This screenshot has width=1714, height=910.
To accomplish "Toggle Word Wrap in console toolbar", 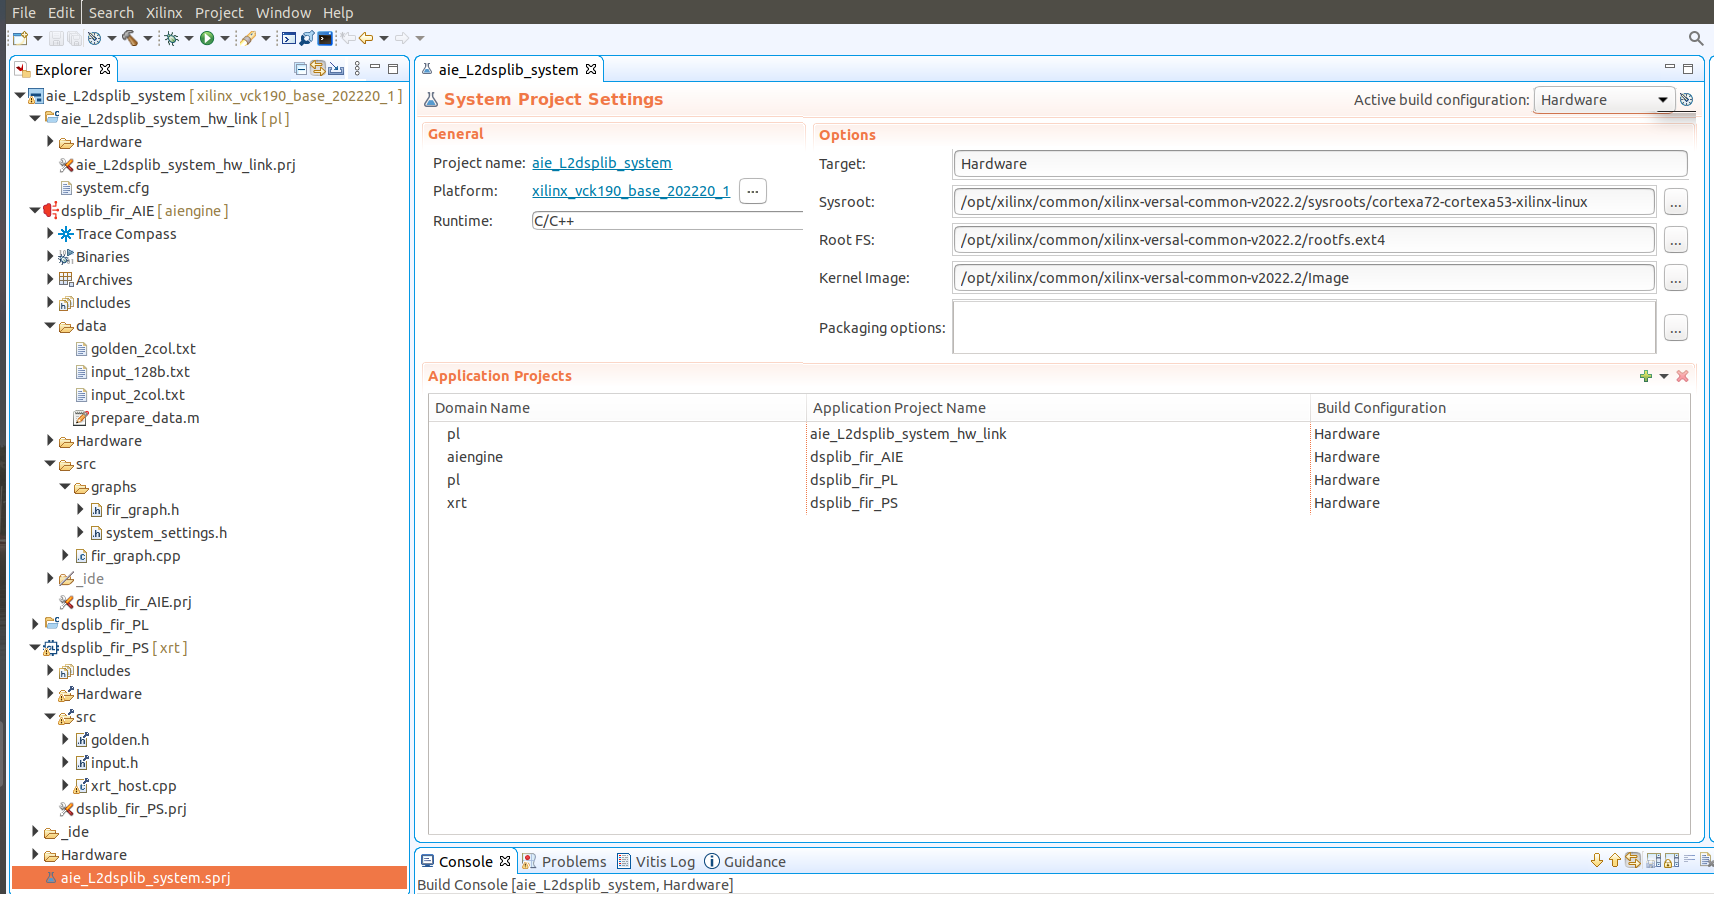I will coord(1689,860).
